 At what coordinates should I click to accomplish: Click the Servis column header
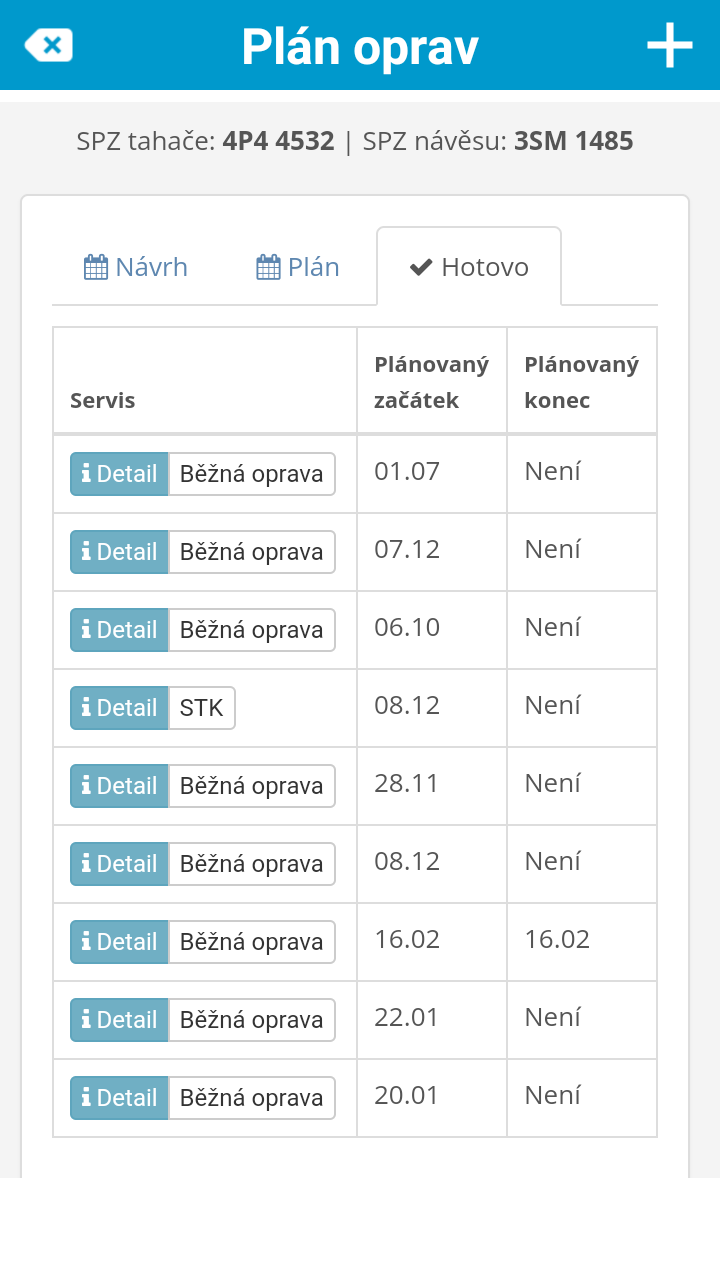pyautogui.click(x=102, y=401)
